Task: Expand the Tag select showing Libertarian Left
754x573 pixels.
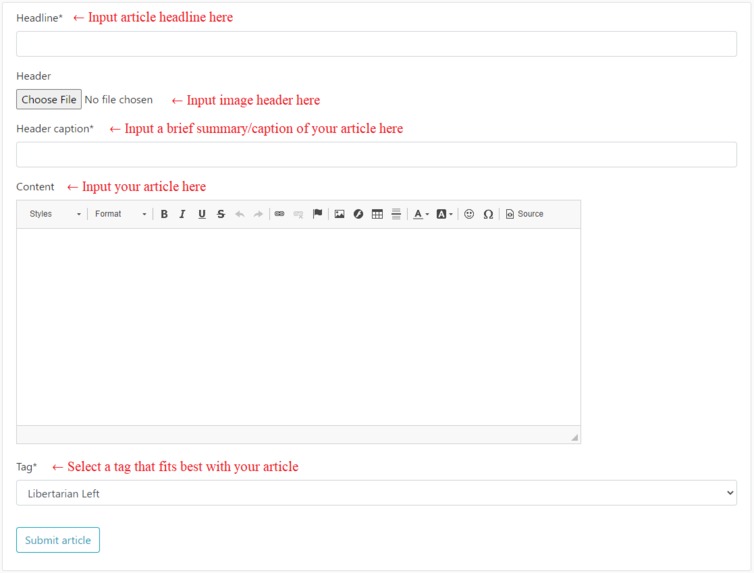Action: (x=377, y=493)
